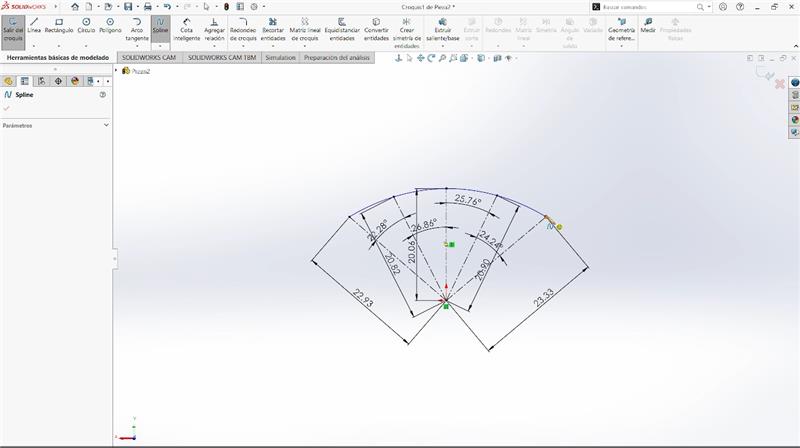Start the Medir measuring tool
The height and width of the screenshot is (448, 800).
648,26
